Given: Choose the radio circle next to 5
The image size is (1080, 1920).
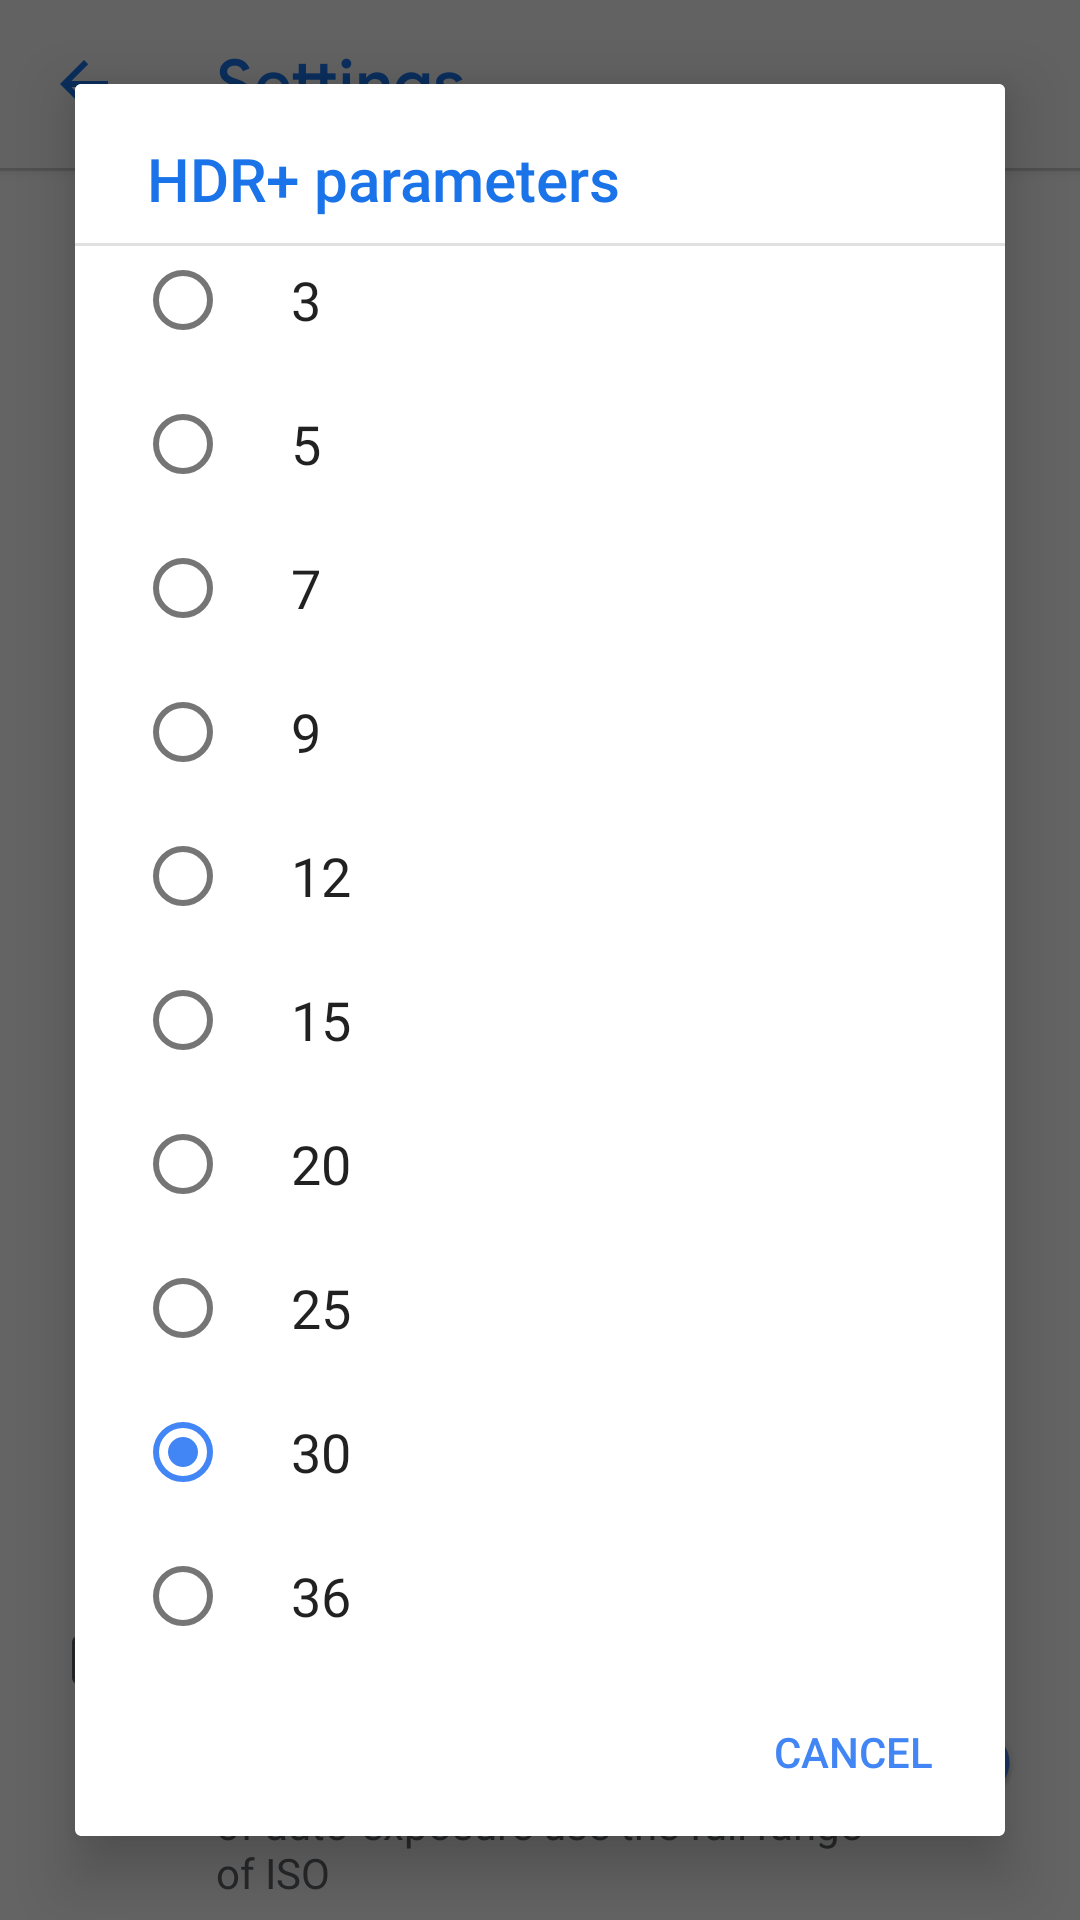Looking at the screenshot, I should click(183, 444).
